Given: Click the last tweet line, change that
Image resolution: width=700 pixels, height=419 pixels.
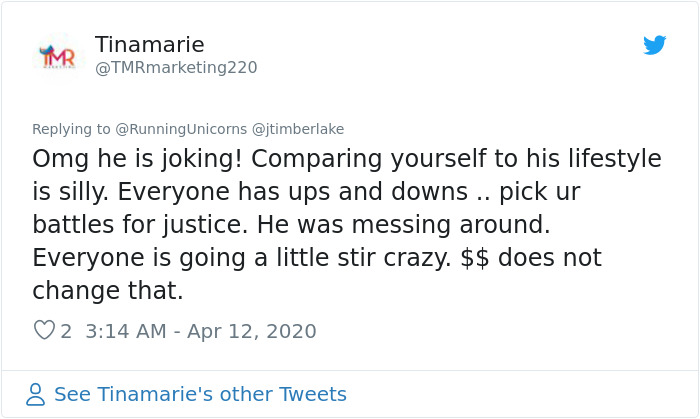Looking at the screenshot, I should pos(108,291).
